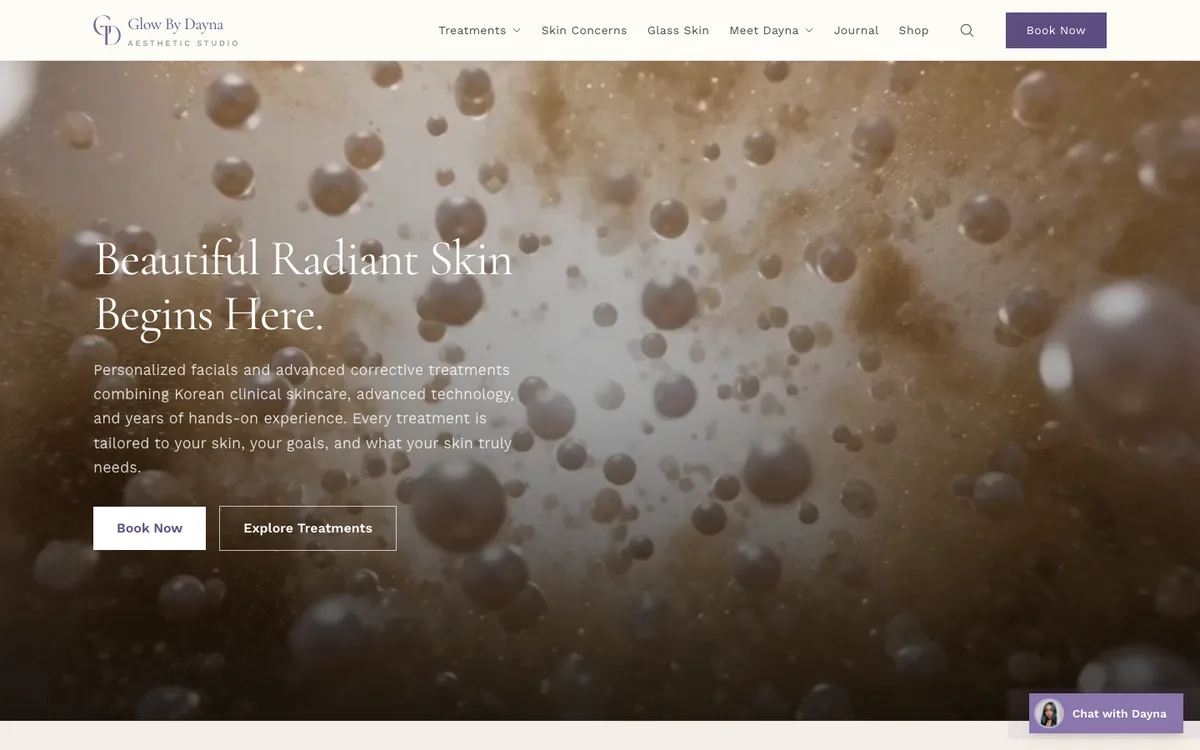
Task: Click the white Book Now hero button
Action: [x=150, y=528]
